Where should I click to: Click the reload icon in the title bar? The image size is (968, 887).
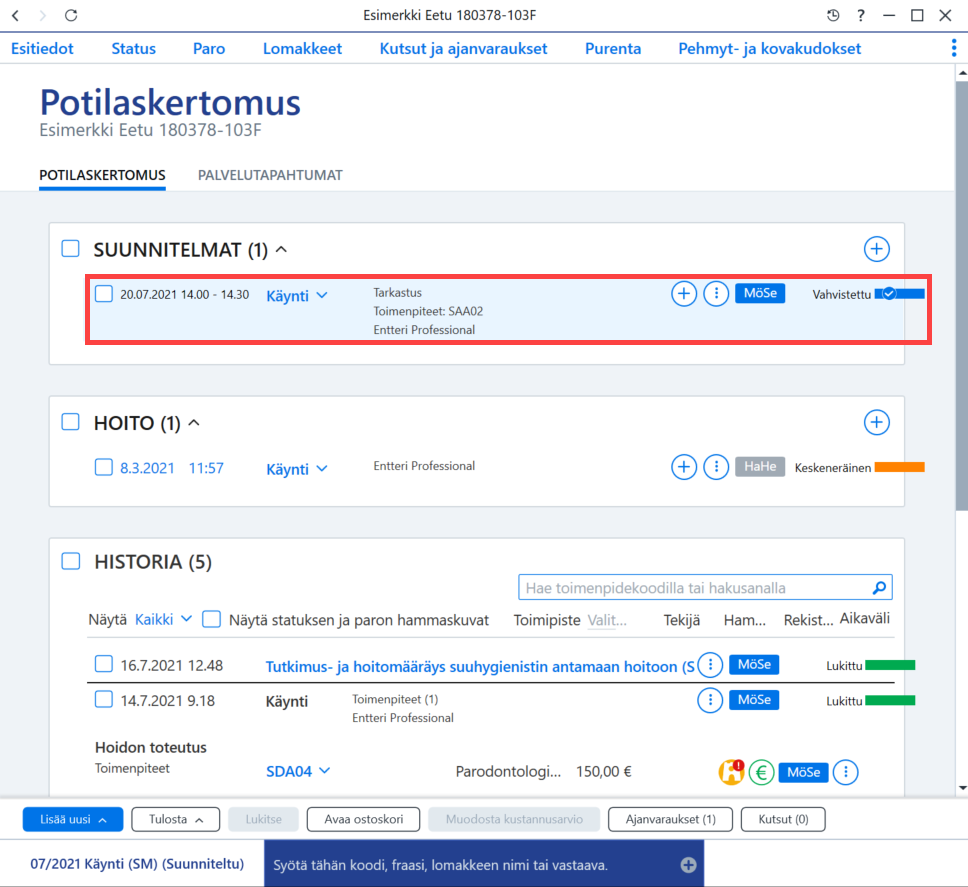point(71,15)
